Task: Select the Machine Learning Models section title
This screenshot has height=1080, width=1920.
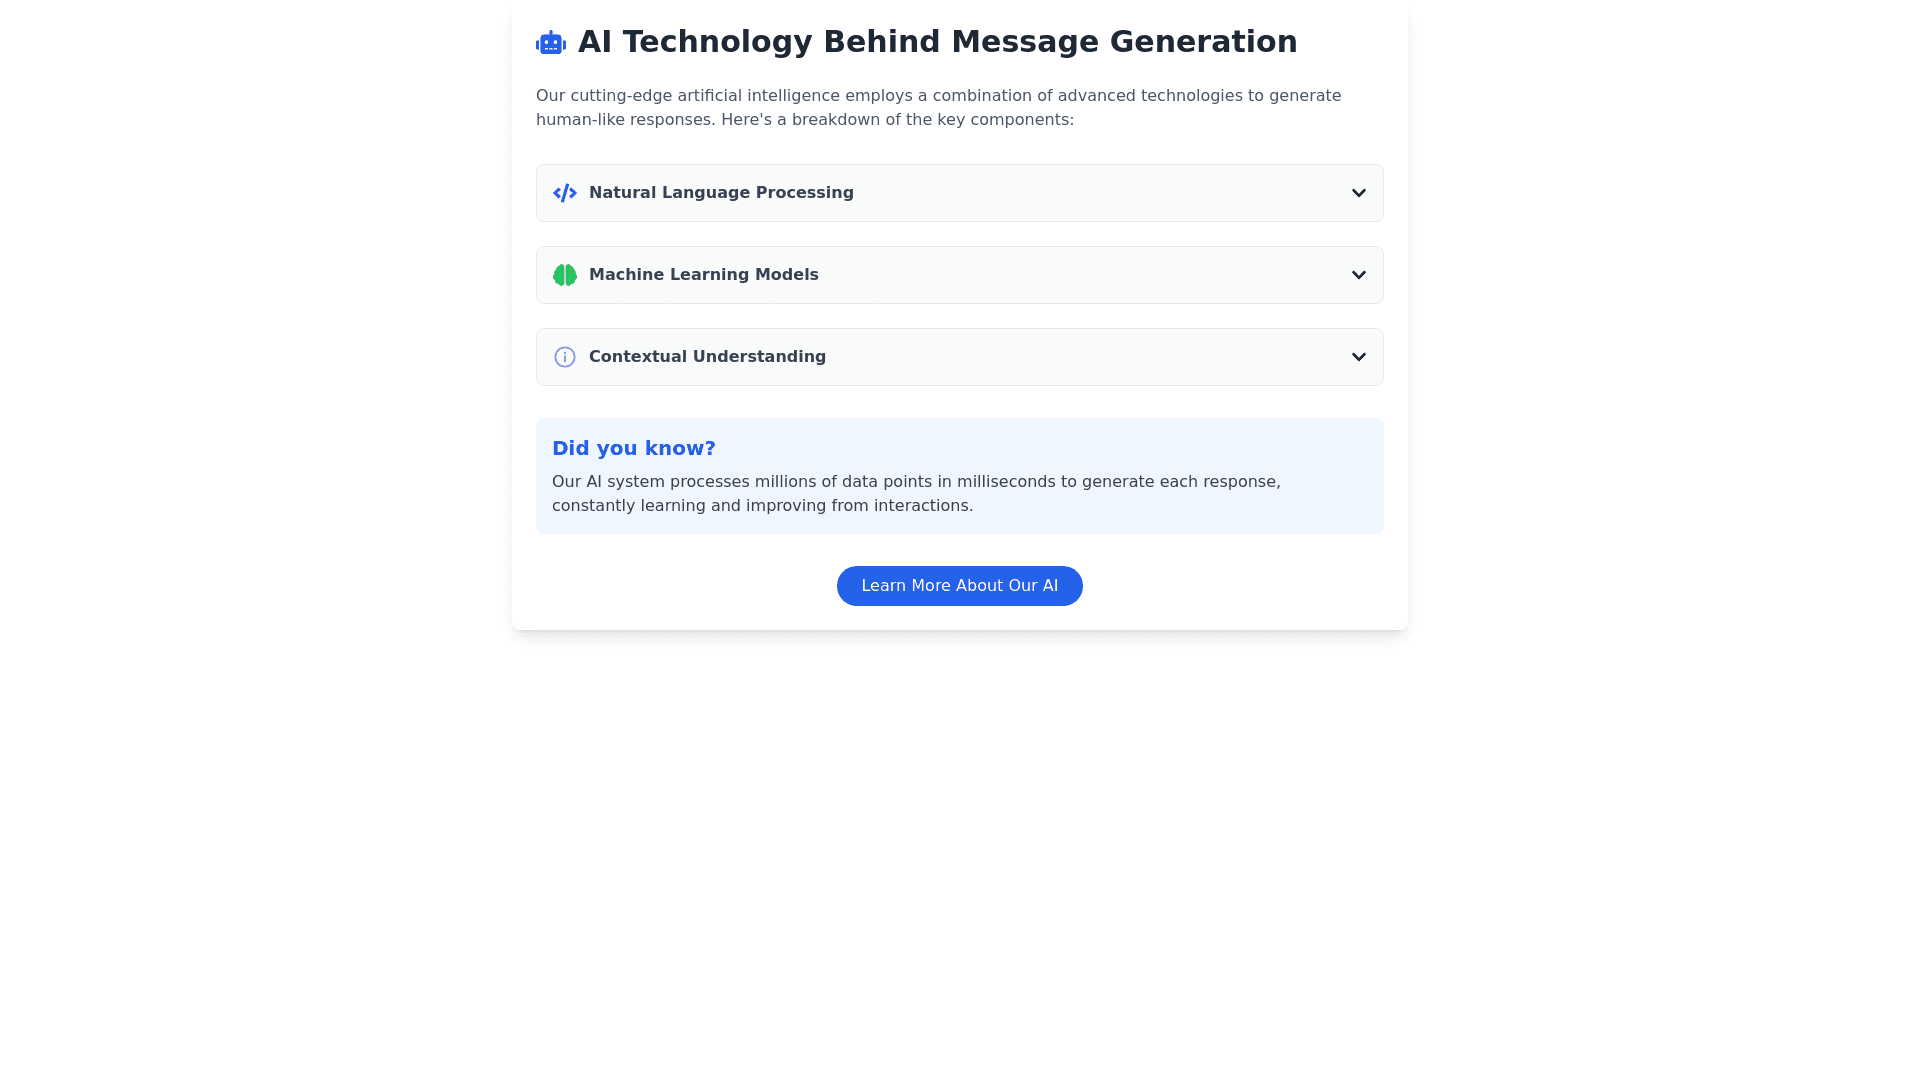Action: tap(703, 275)
